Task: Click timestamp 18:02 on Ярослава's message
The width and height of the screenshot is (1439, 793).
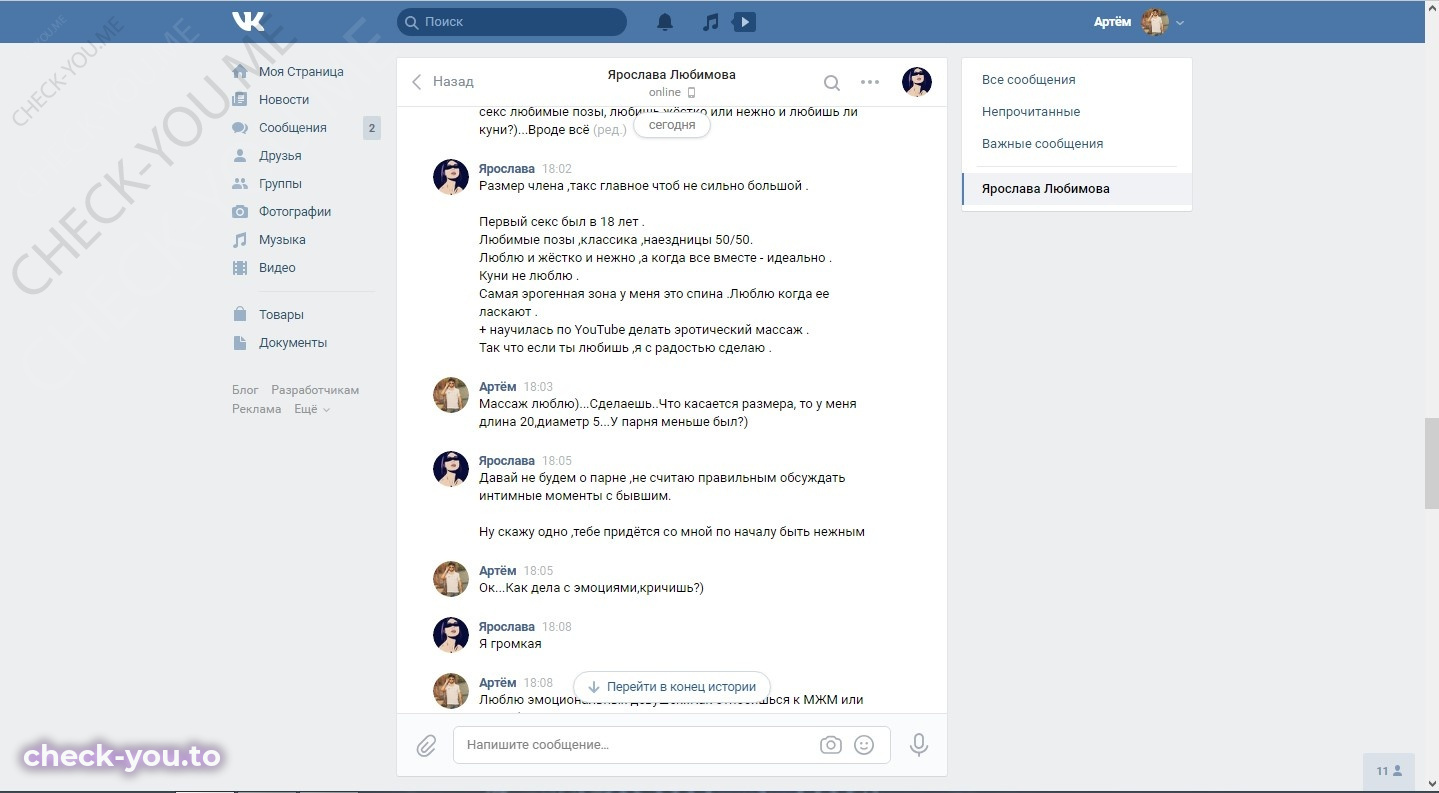Action: (557, 169)
